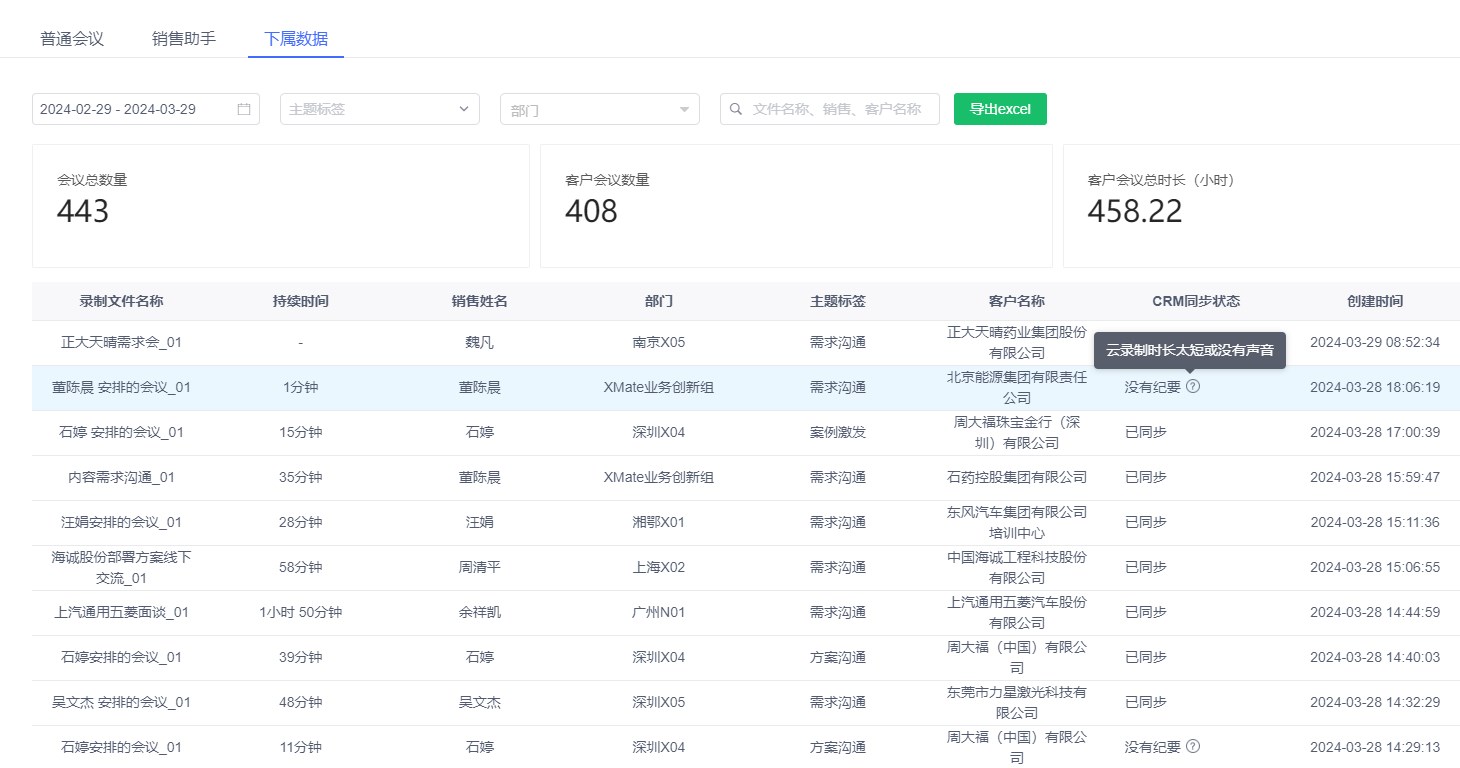Click the 客户名称 column header
This screenshot has height=768, width=1460.
[x=1017, y=301]
